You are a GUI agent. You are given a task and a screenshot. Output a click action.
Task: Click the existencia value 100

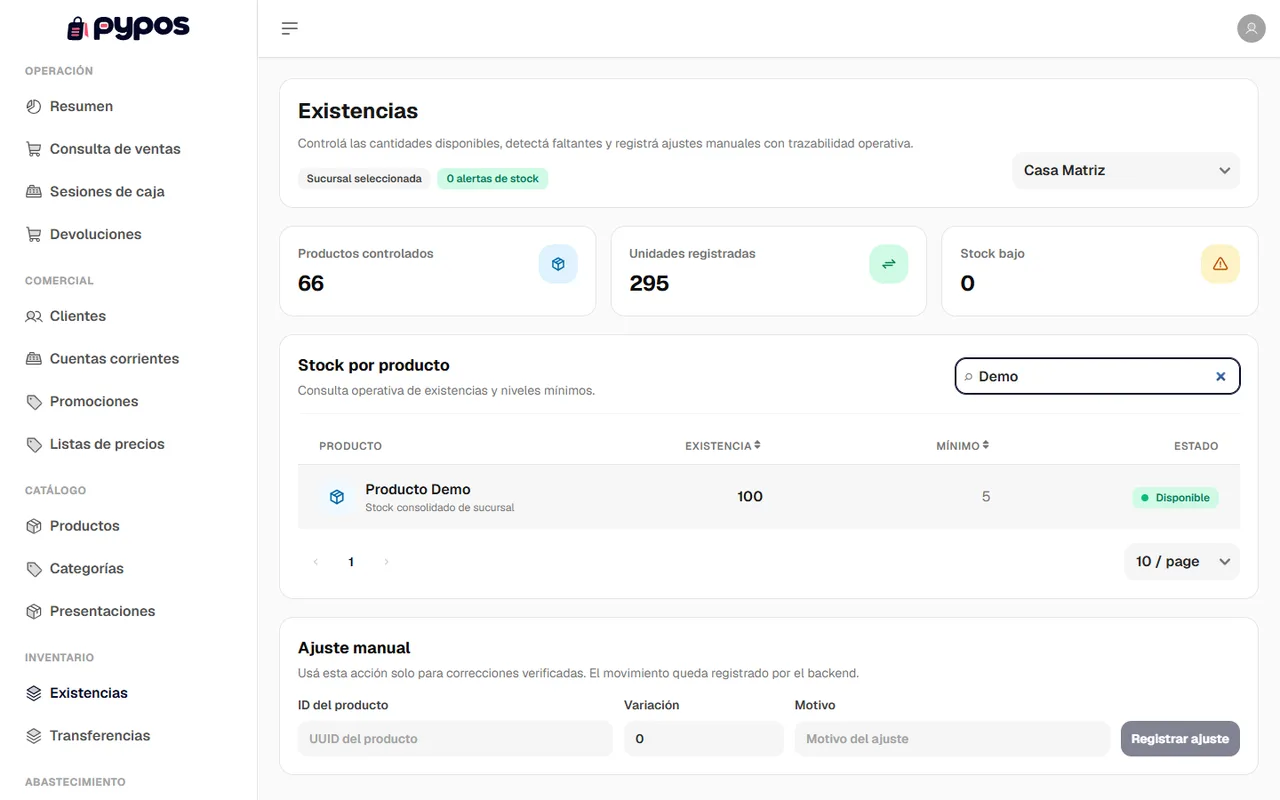pyautogui.click(x=750, y=496)
